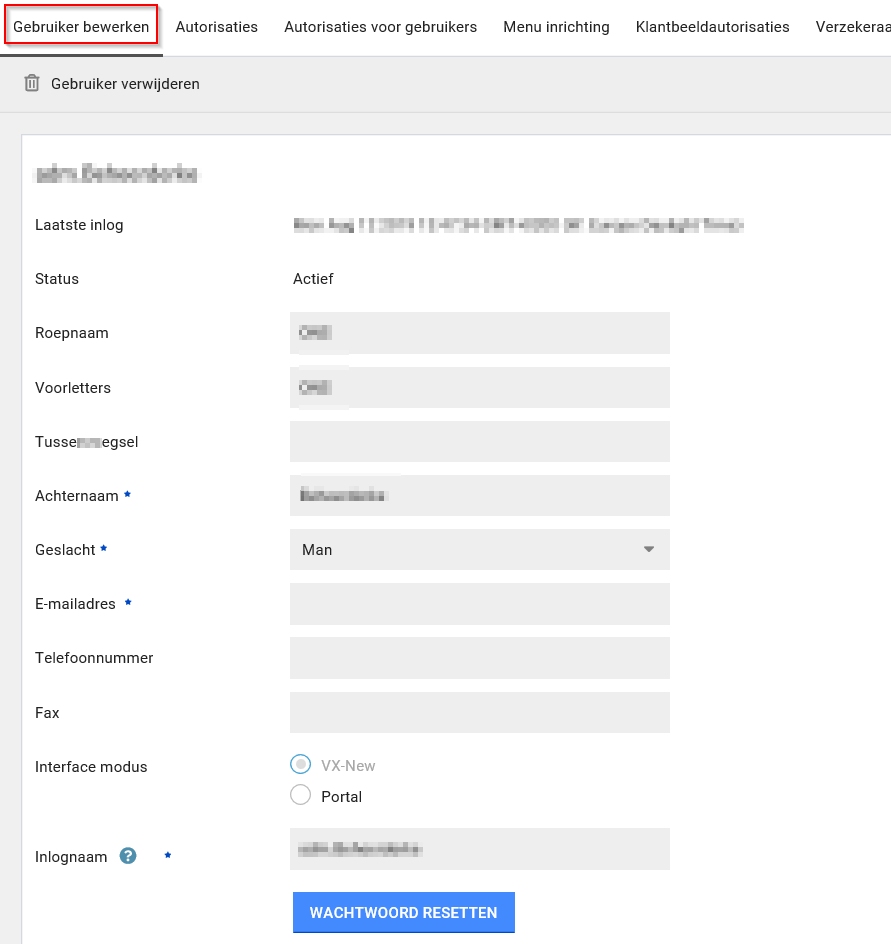The image size is (891, 944).
Task: Select the Portal interface mode radio button
Action: coord(300,796)
